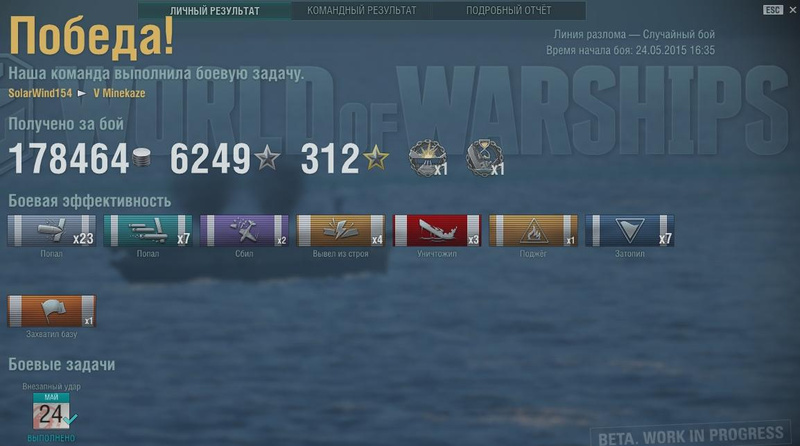Viewport: 800px width, 446px height.
Task: Open the Командный результат tab
Action: pyautogui.click(x=361, y=10)
